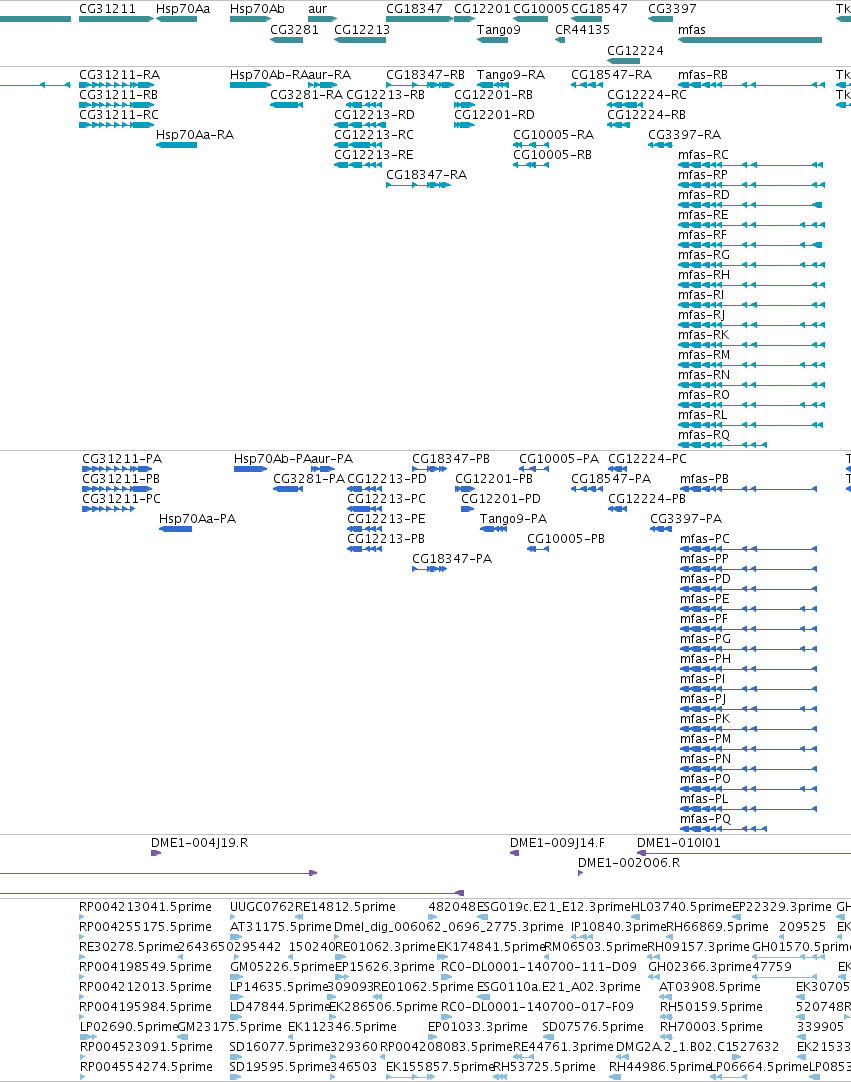Image resolution: width=851 pixels, height=1082 pixels.
Task: Click the CG12201 gene label
Action: (482, 9)
